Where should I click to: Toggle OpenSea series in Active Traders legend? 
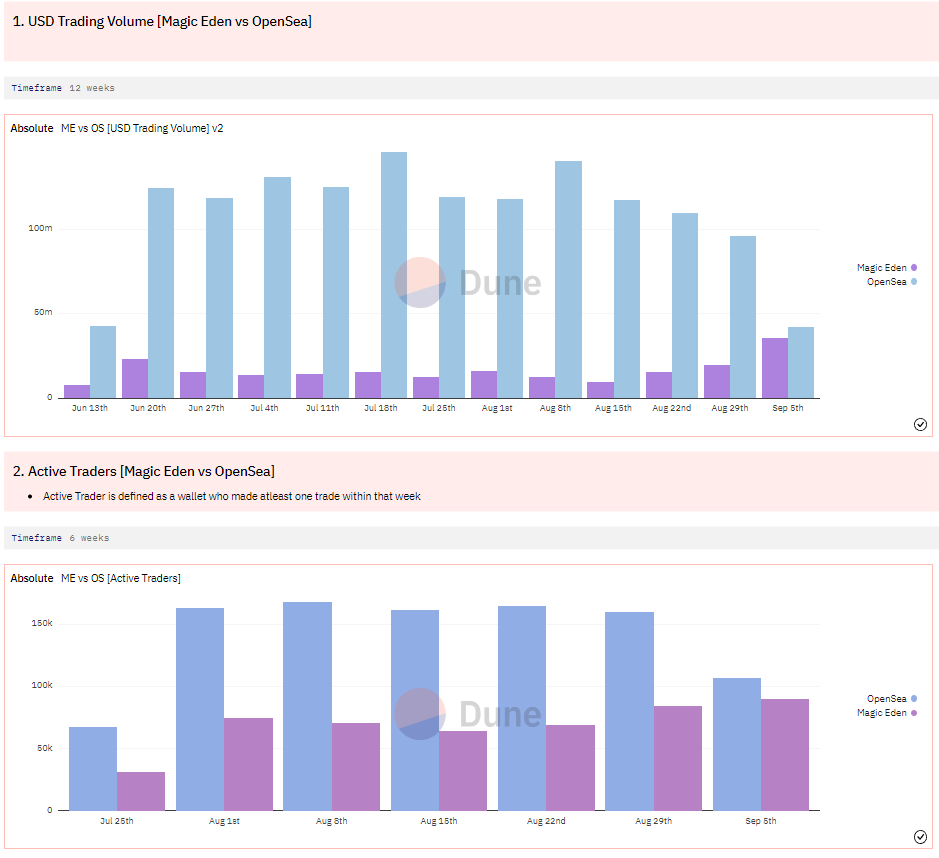892,699
